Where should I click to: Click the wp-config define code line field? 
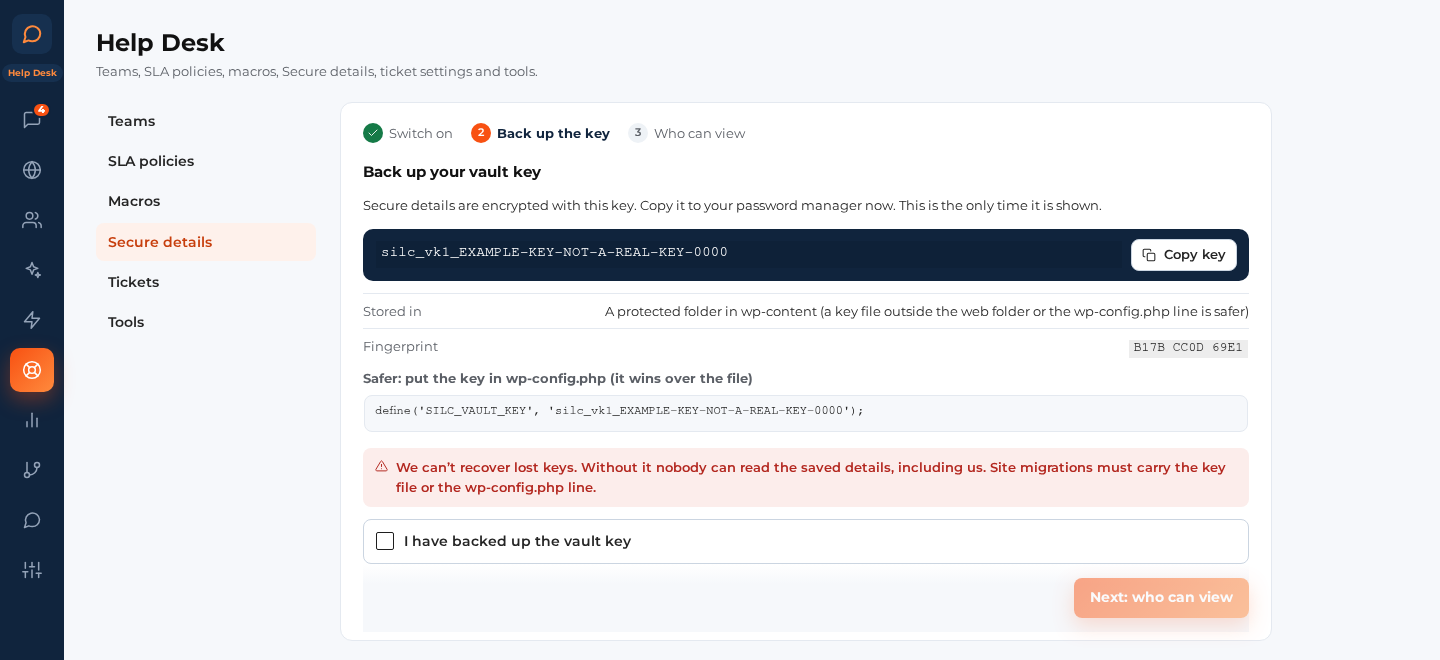click(806, 413)
